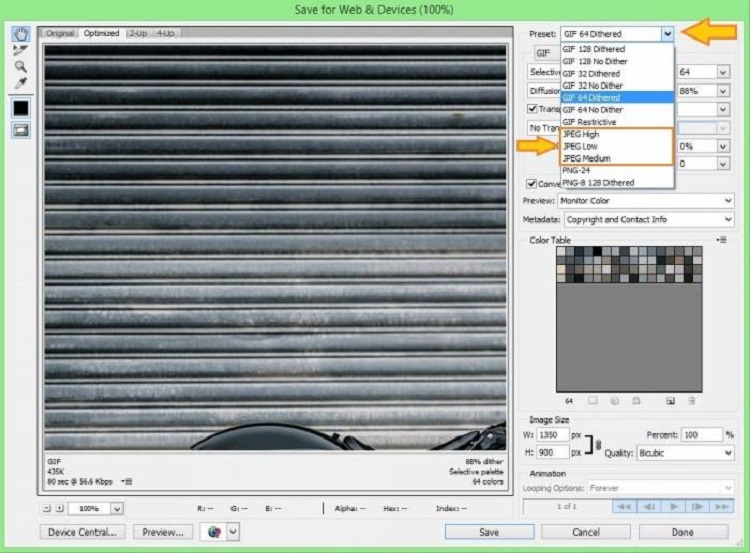Open the Lossy 0 dropdown
Screen dimensions: 750x553
(723, 164)
